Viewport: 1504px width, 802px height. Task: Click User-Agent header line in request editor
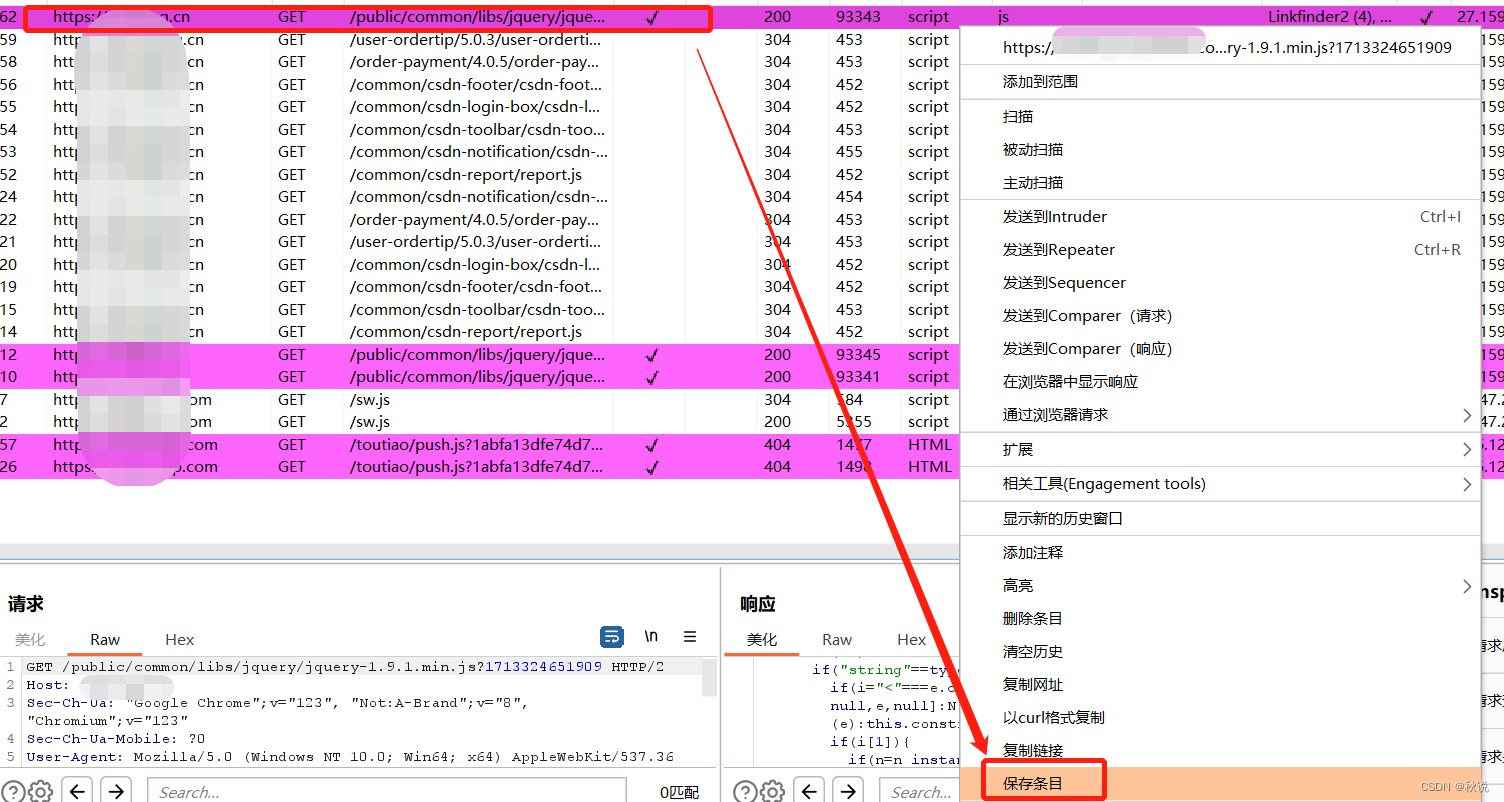350,756
